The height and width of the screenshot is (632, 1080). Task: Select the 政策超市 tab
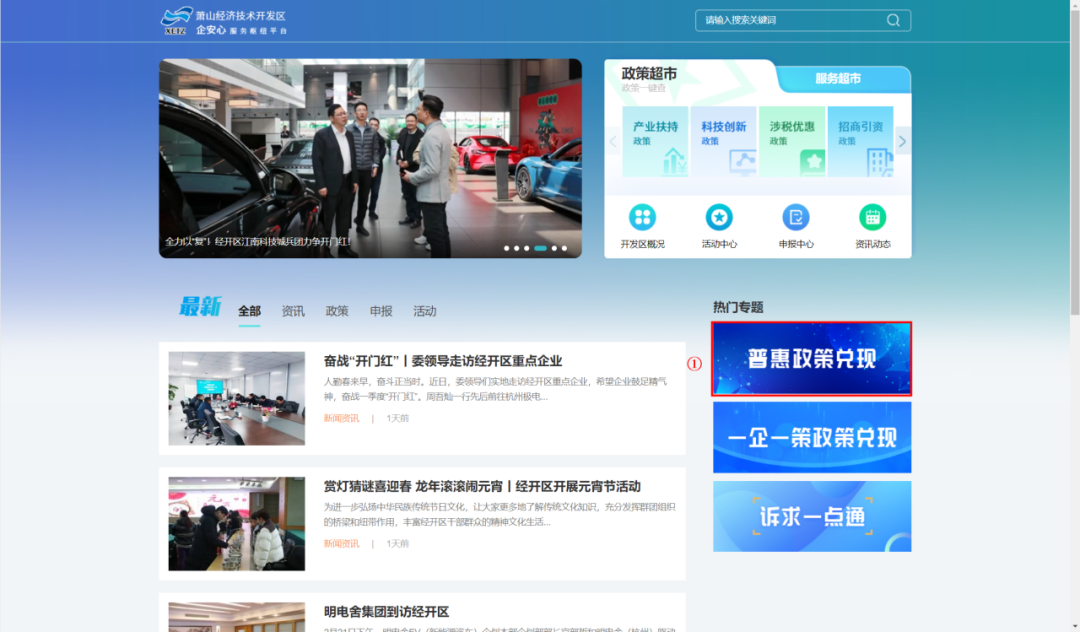pos(649,74)
